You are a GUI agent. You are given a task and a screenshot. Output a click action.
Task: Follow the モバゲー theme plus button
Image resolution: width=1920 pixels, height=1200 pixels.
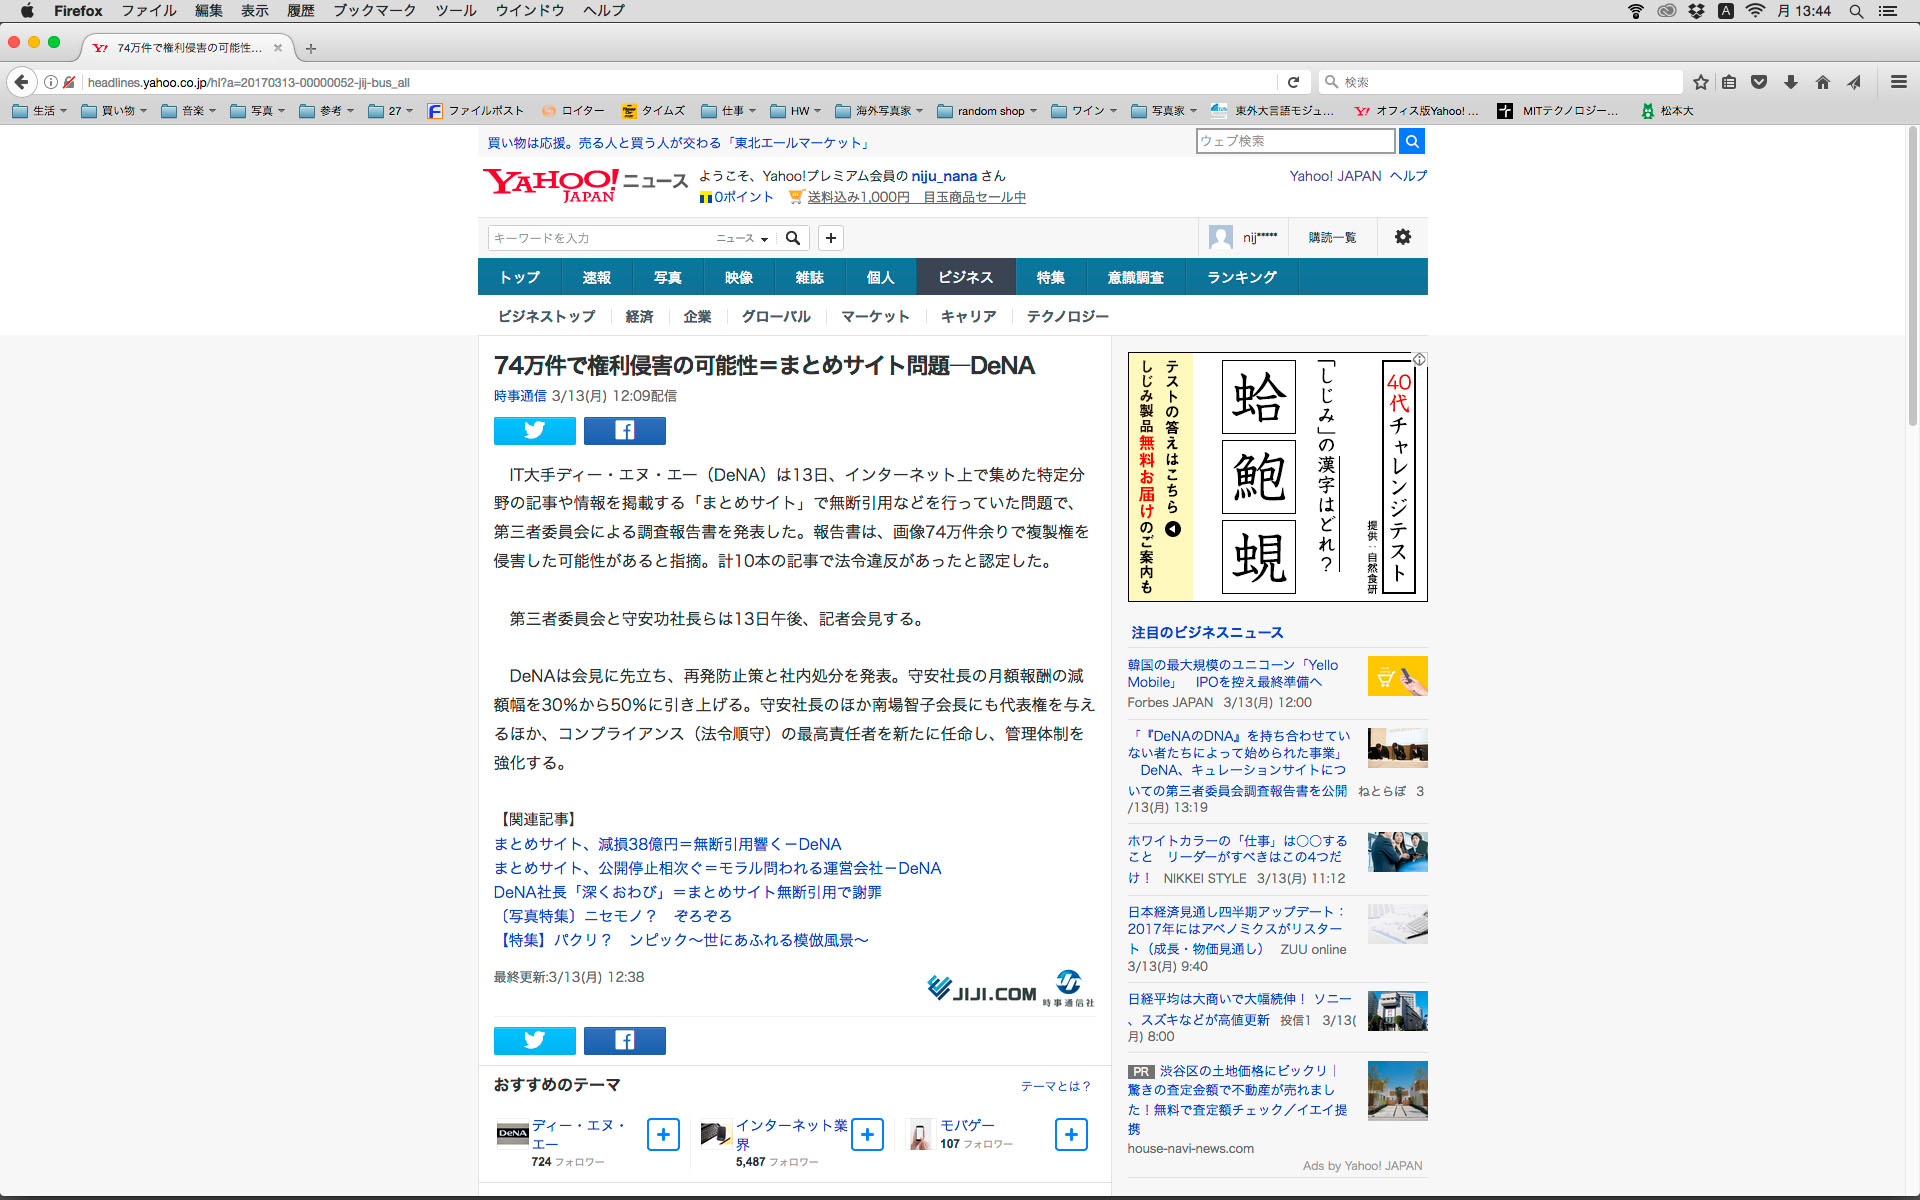[1071, 1134]
